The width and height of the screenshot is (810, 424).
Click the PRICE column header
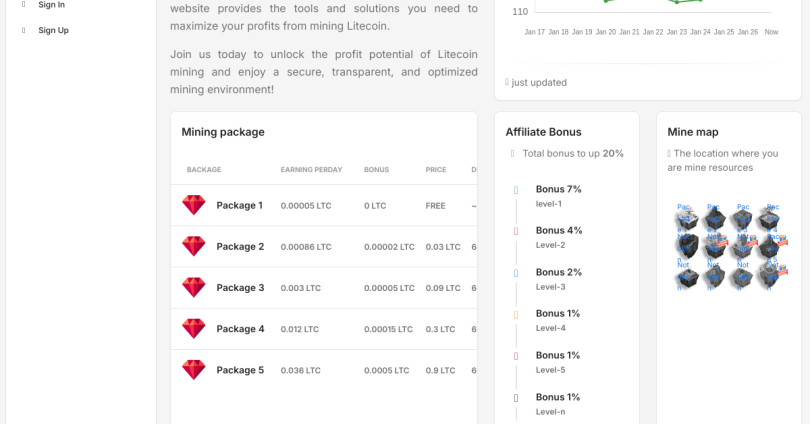point(436,169)
